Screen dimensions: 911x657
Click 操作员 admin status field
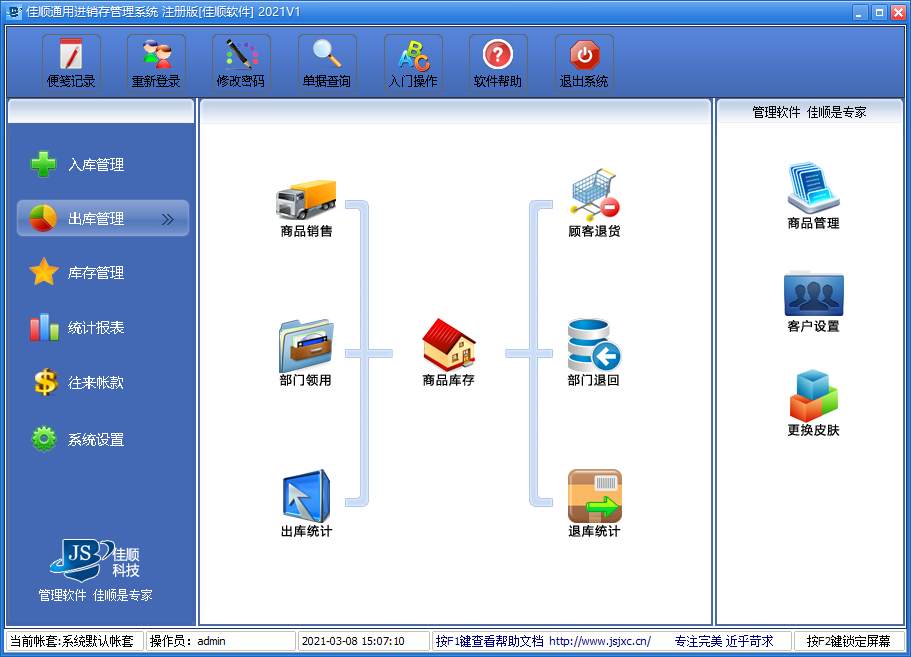221,641
